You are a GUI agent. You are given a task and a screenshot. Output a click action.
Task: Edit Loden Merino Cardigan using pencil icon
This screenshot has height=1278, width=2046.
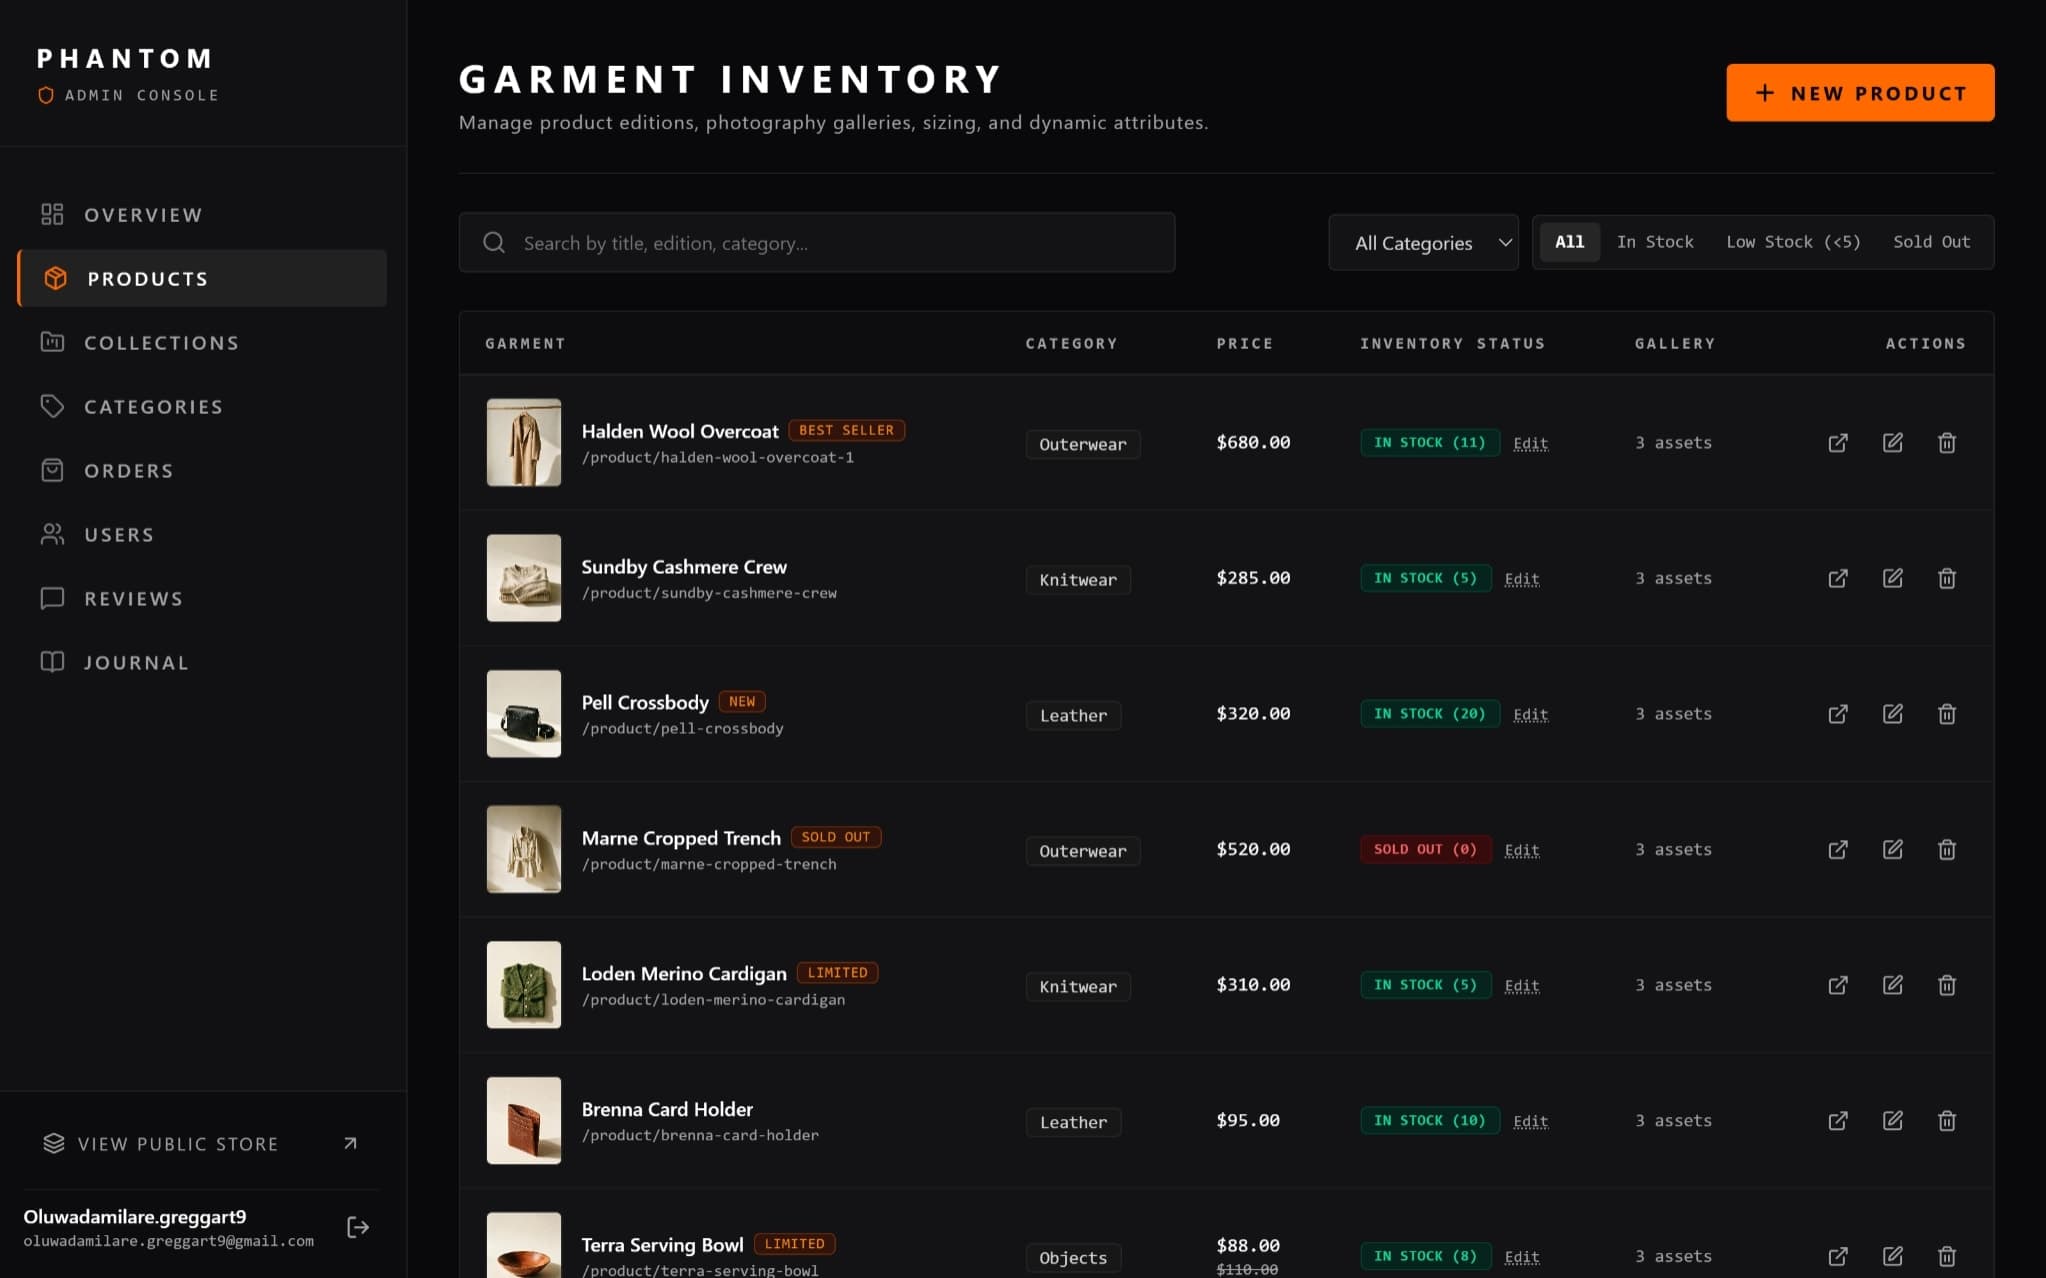(x=1893, y=985)
